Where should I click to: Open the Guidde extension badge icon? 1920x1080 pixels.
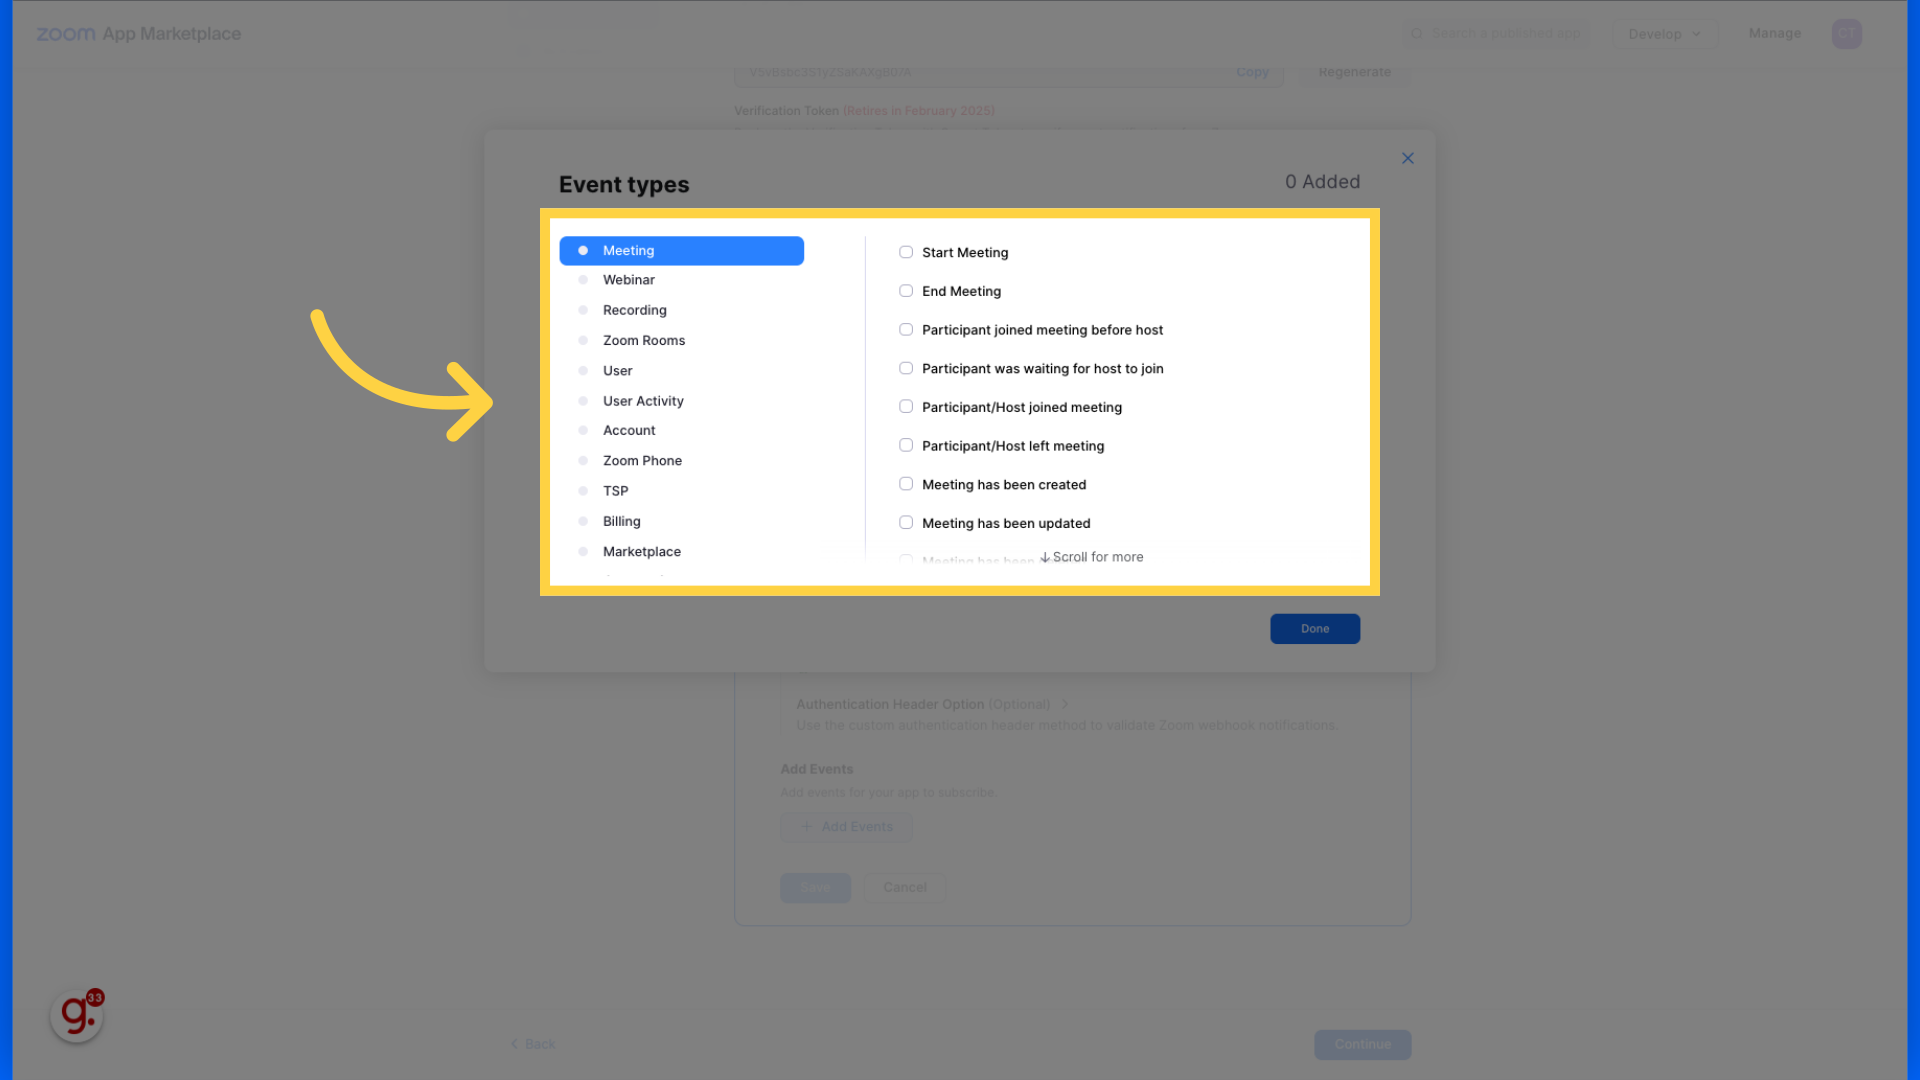(x=77, y=1016)
